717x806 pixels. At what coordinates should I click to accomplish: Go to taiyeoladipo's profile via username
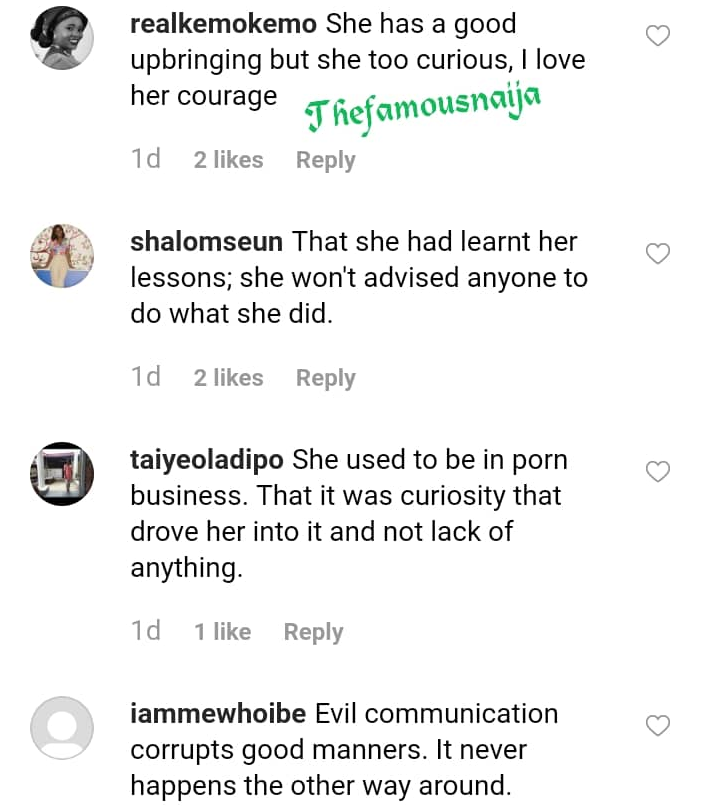[x=208, y=460]
